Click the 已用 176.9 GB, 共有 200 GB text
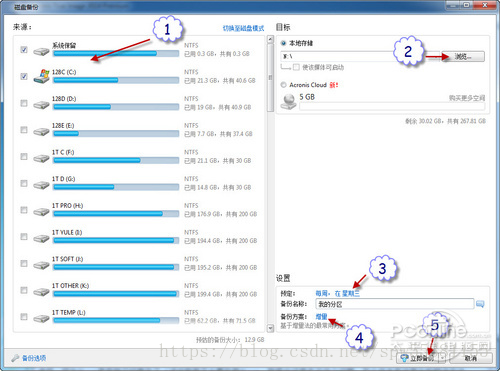 (221, 214)
